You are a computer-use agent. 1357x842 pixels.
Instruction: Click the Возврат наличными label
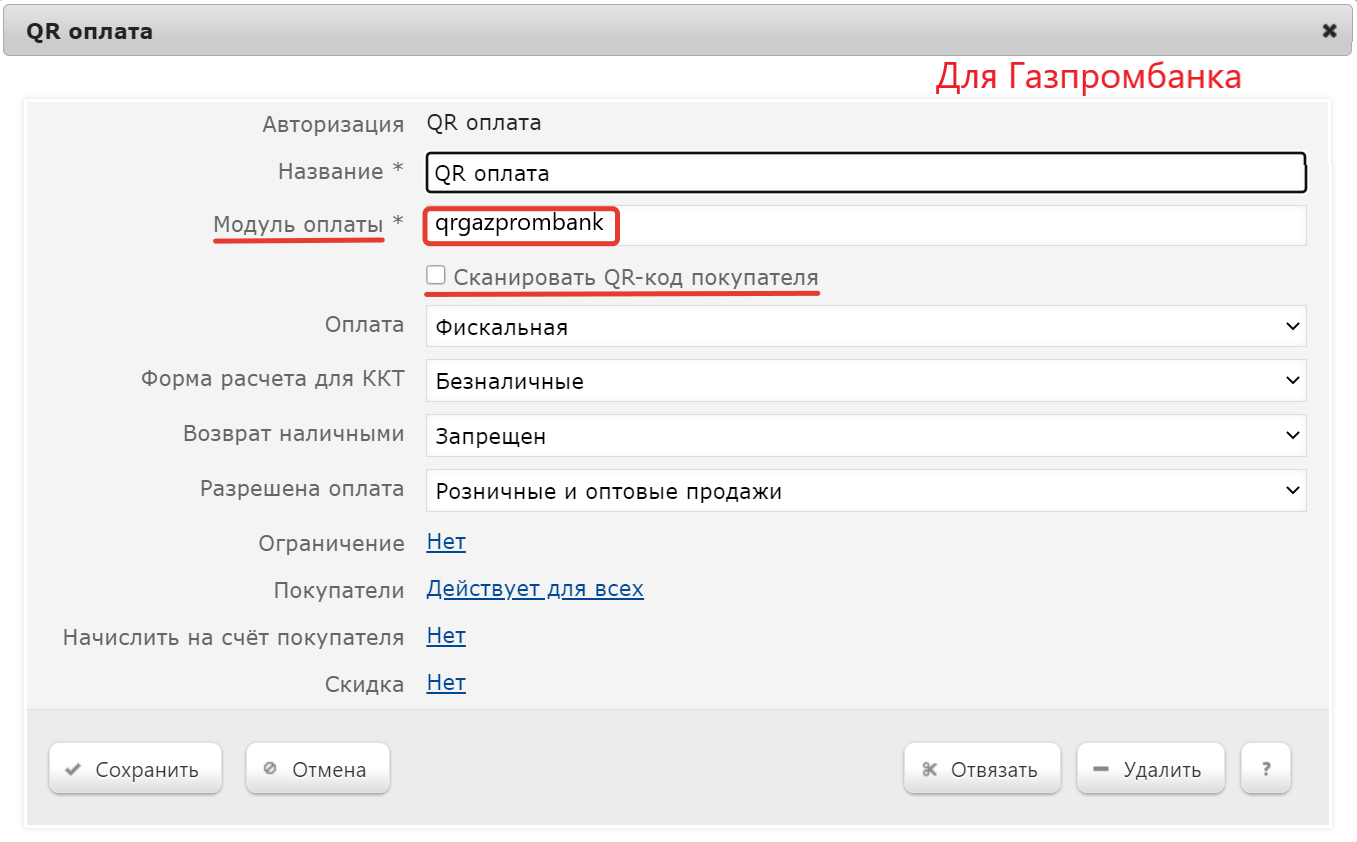[x=294, y=434]
